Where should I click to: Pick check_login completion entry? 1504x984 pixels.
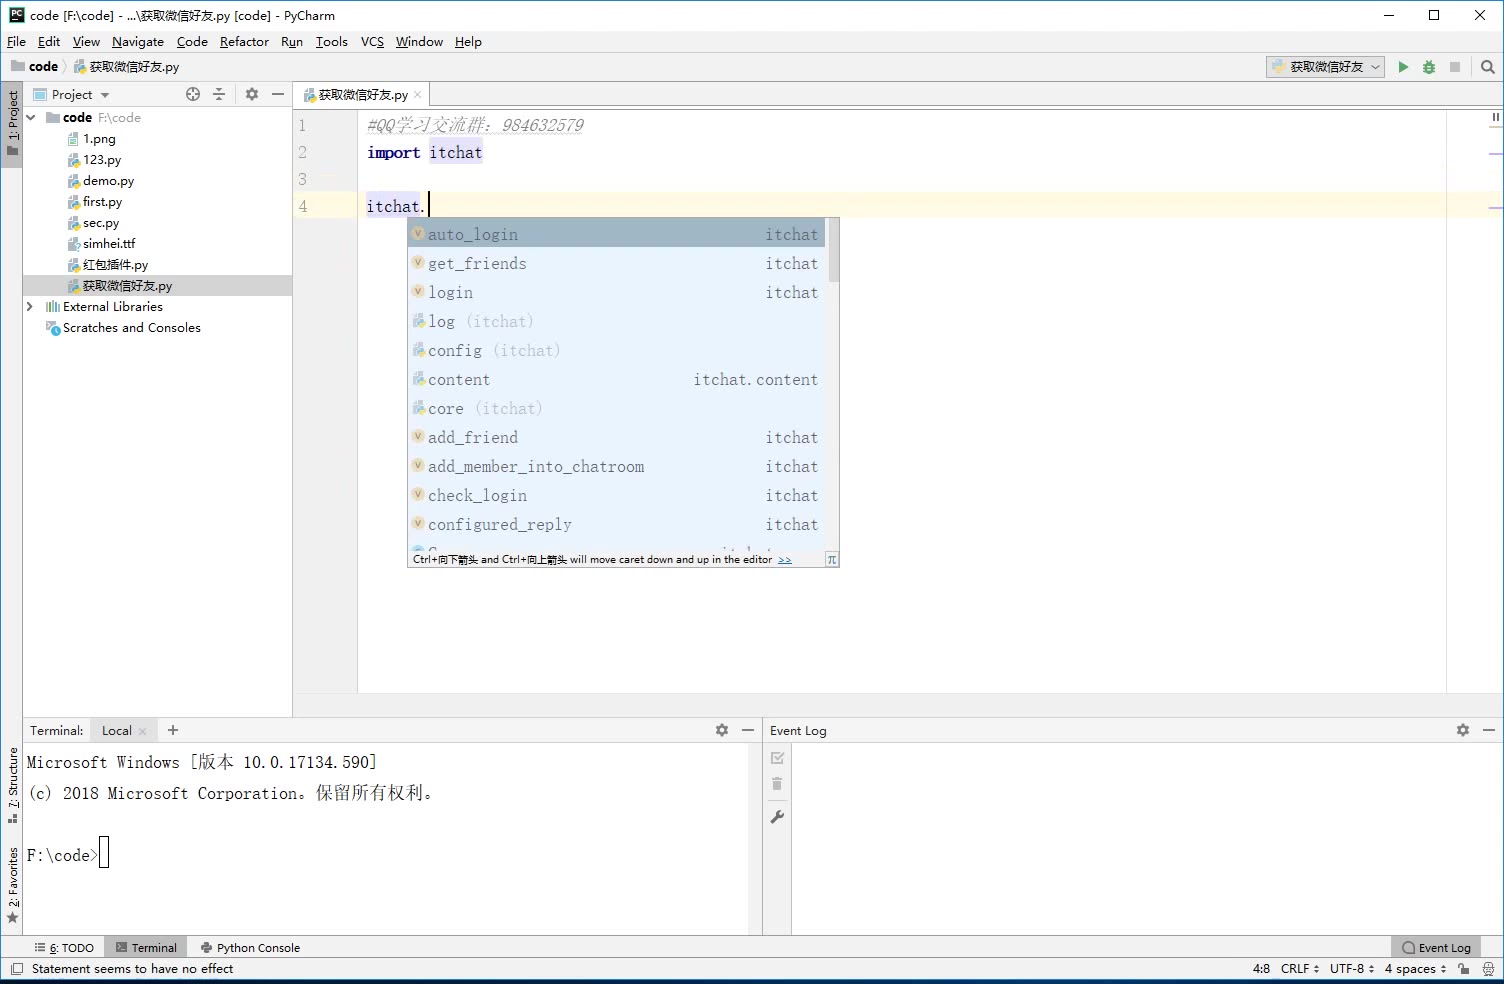coord(617,496)
